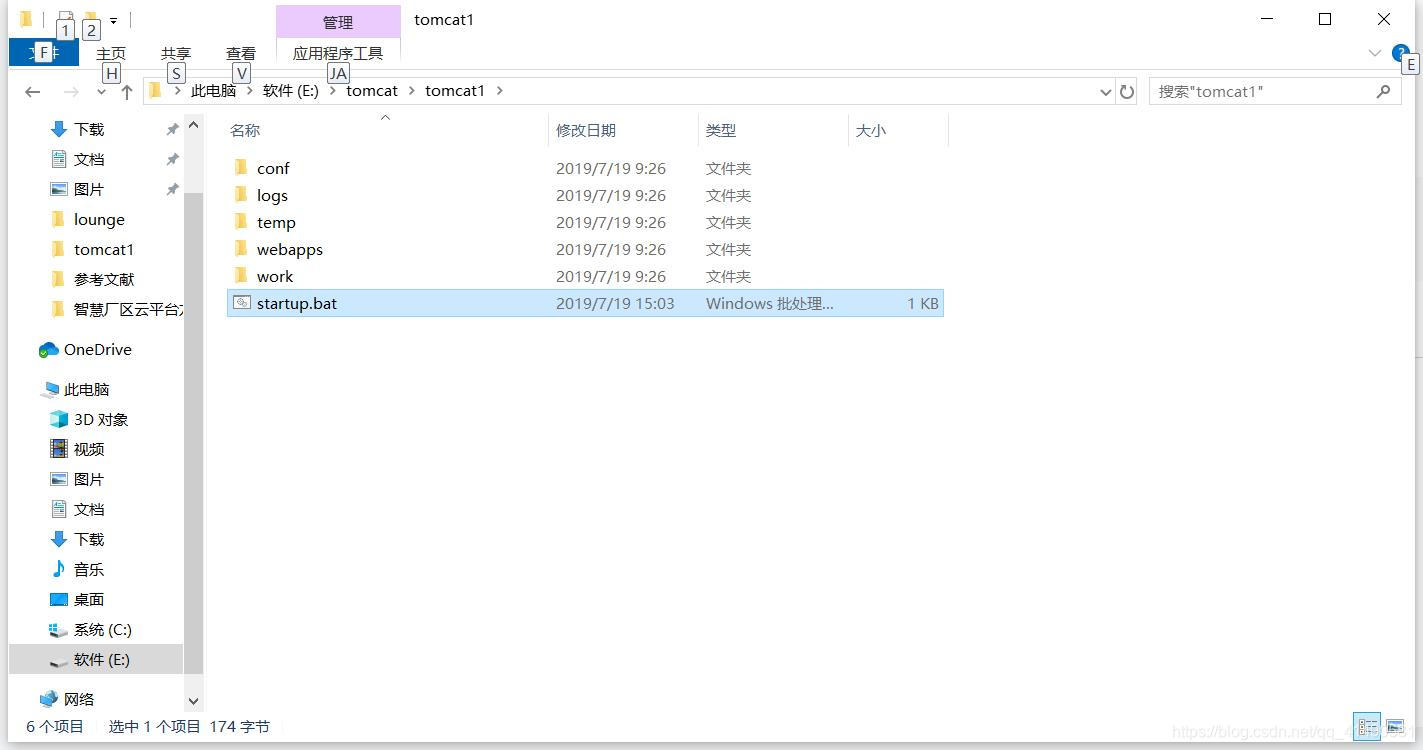Switch to large icons view in the status bar
The height and width of the screenshot is (750, 1423).
tap(1395, 726)
